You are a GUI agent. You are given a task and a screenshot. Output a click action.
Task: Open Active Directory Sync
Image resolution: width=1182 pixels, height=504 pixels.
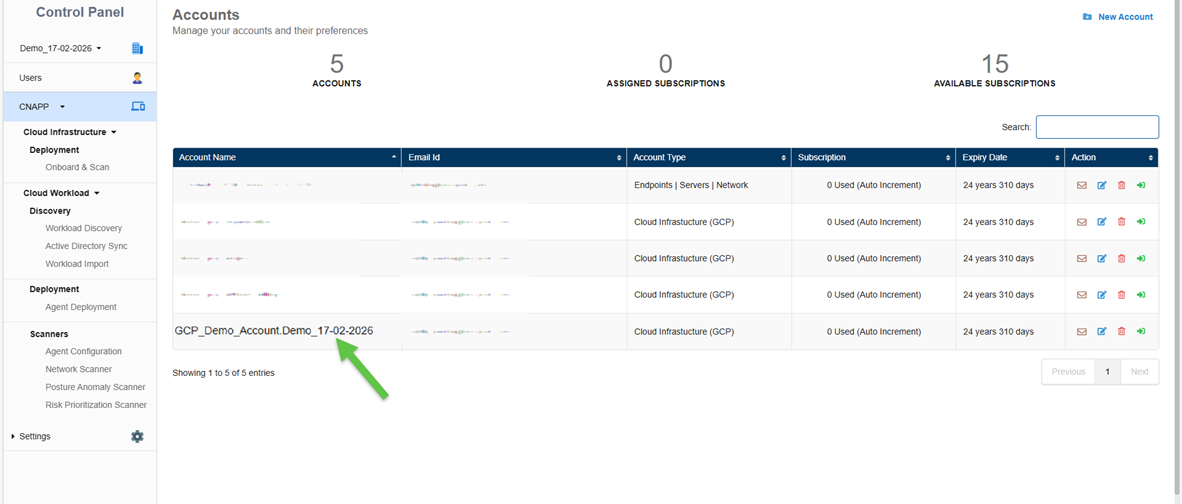(x=86, y=246)
